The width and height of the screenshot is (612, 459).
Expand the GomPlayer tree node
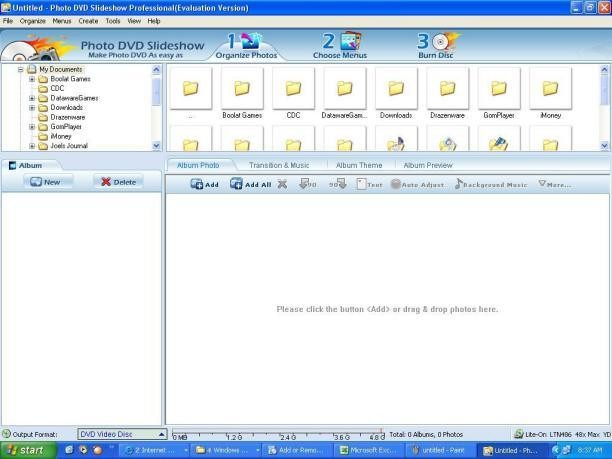click(32, 127)
